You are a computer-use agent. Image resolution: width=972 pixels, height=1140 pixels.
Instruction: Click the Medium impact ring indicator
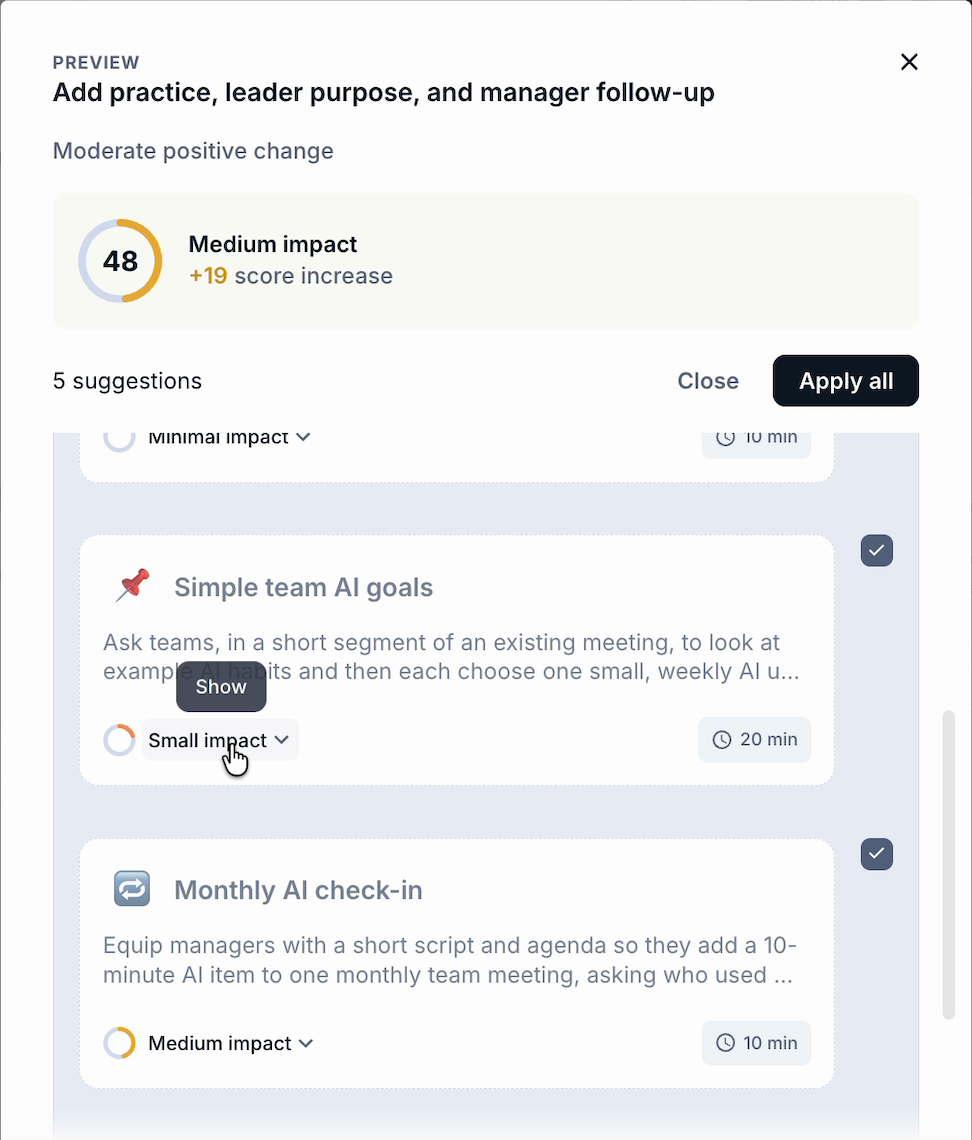point(119,1043)
